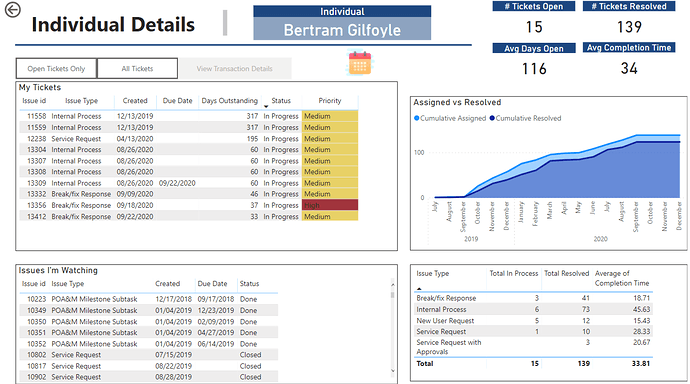Sort My Tickets by Created column
The image size is (690, 384).
135,101
